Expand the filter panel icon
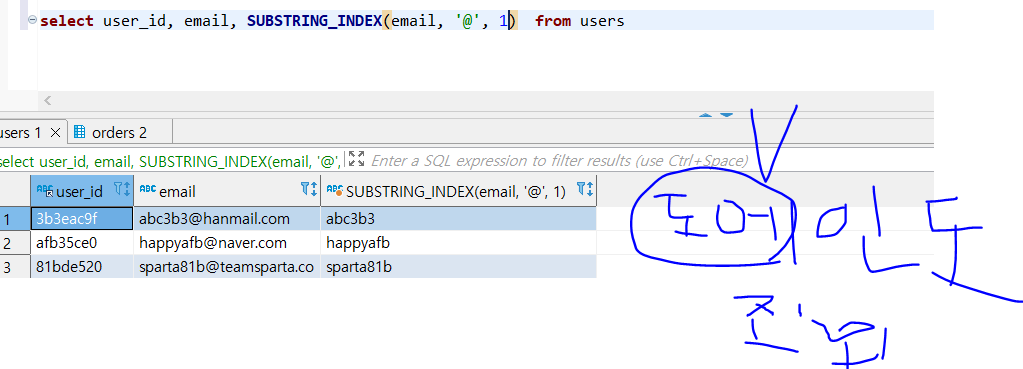The height and width of the screenshot is (369, 1023). point(356,158)
